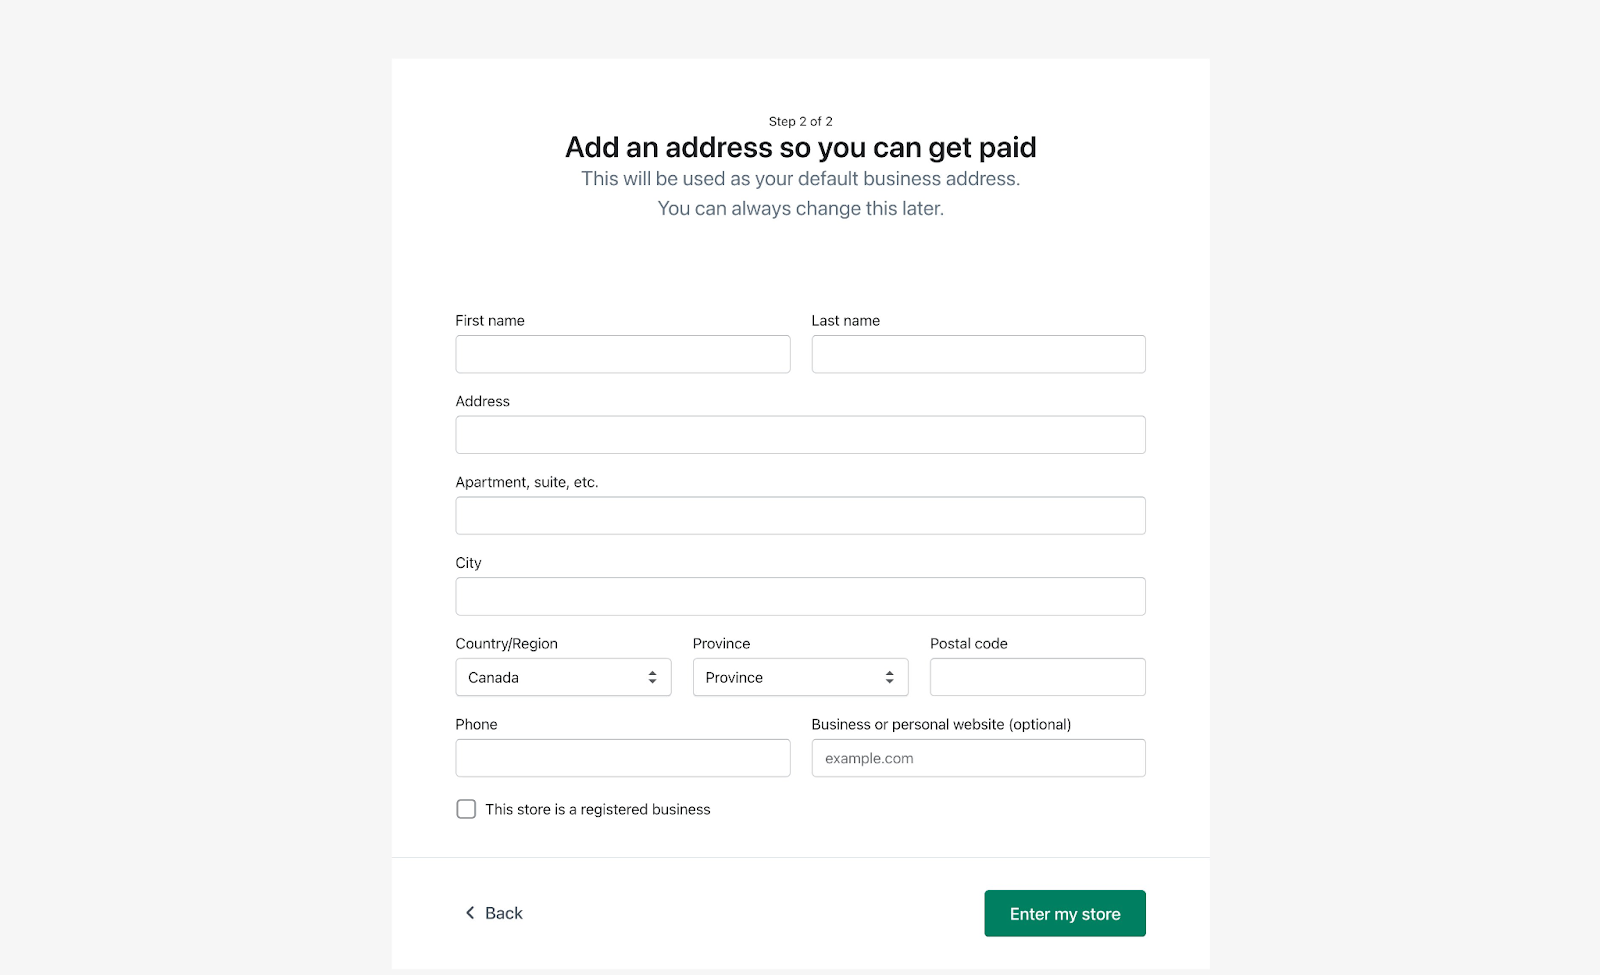Click the Postal code field
The image size is (1600, 975).
point(1037,677)
